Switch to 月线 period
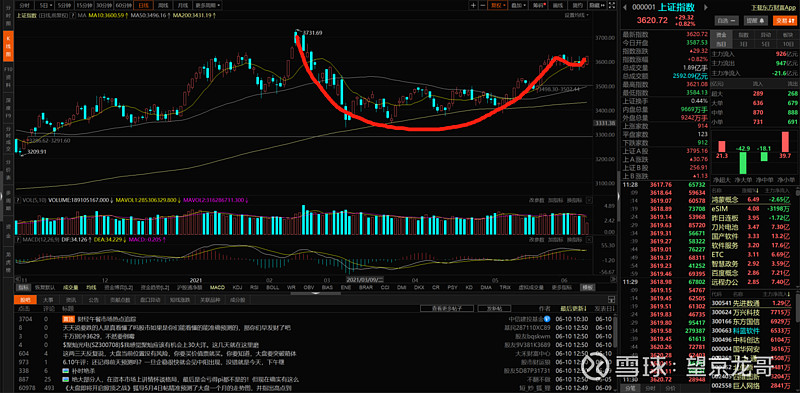800x393 pixels. click(183, 5)
